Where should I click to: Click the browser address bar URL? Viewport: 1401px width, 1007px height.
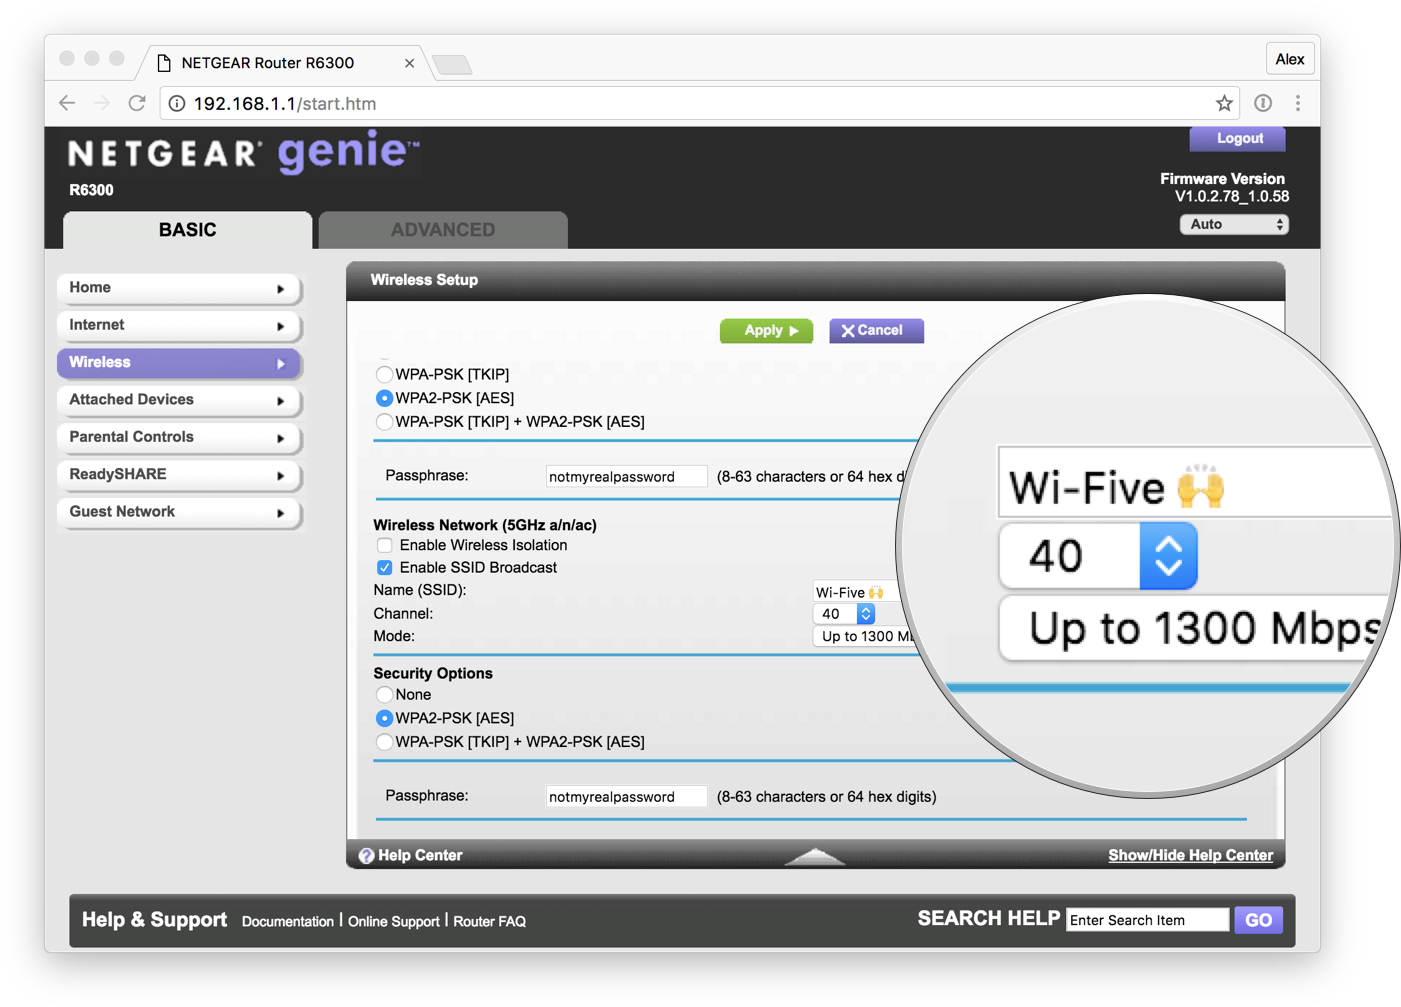(285, 103)
